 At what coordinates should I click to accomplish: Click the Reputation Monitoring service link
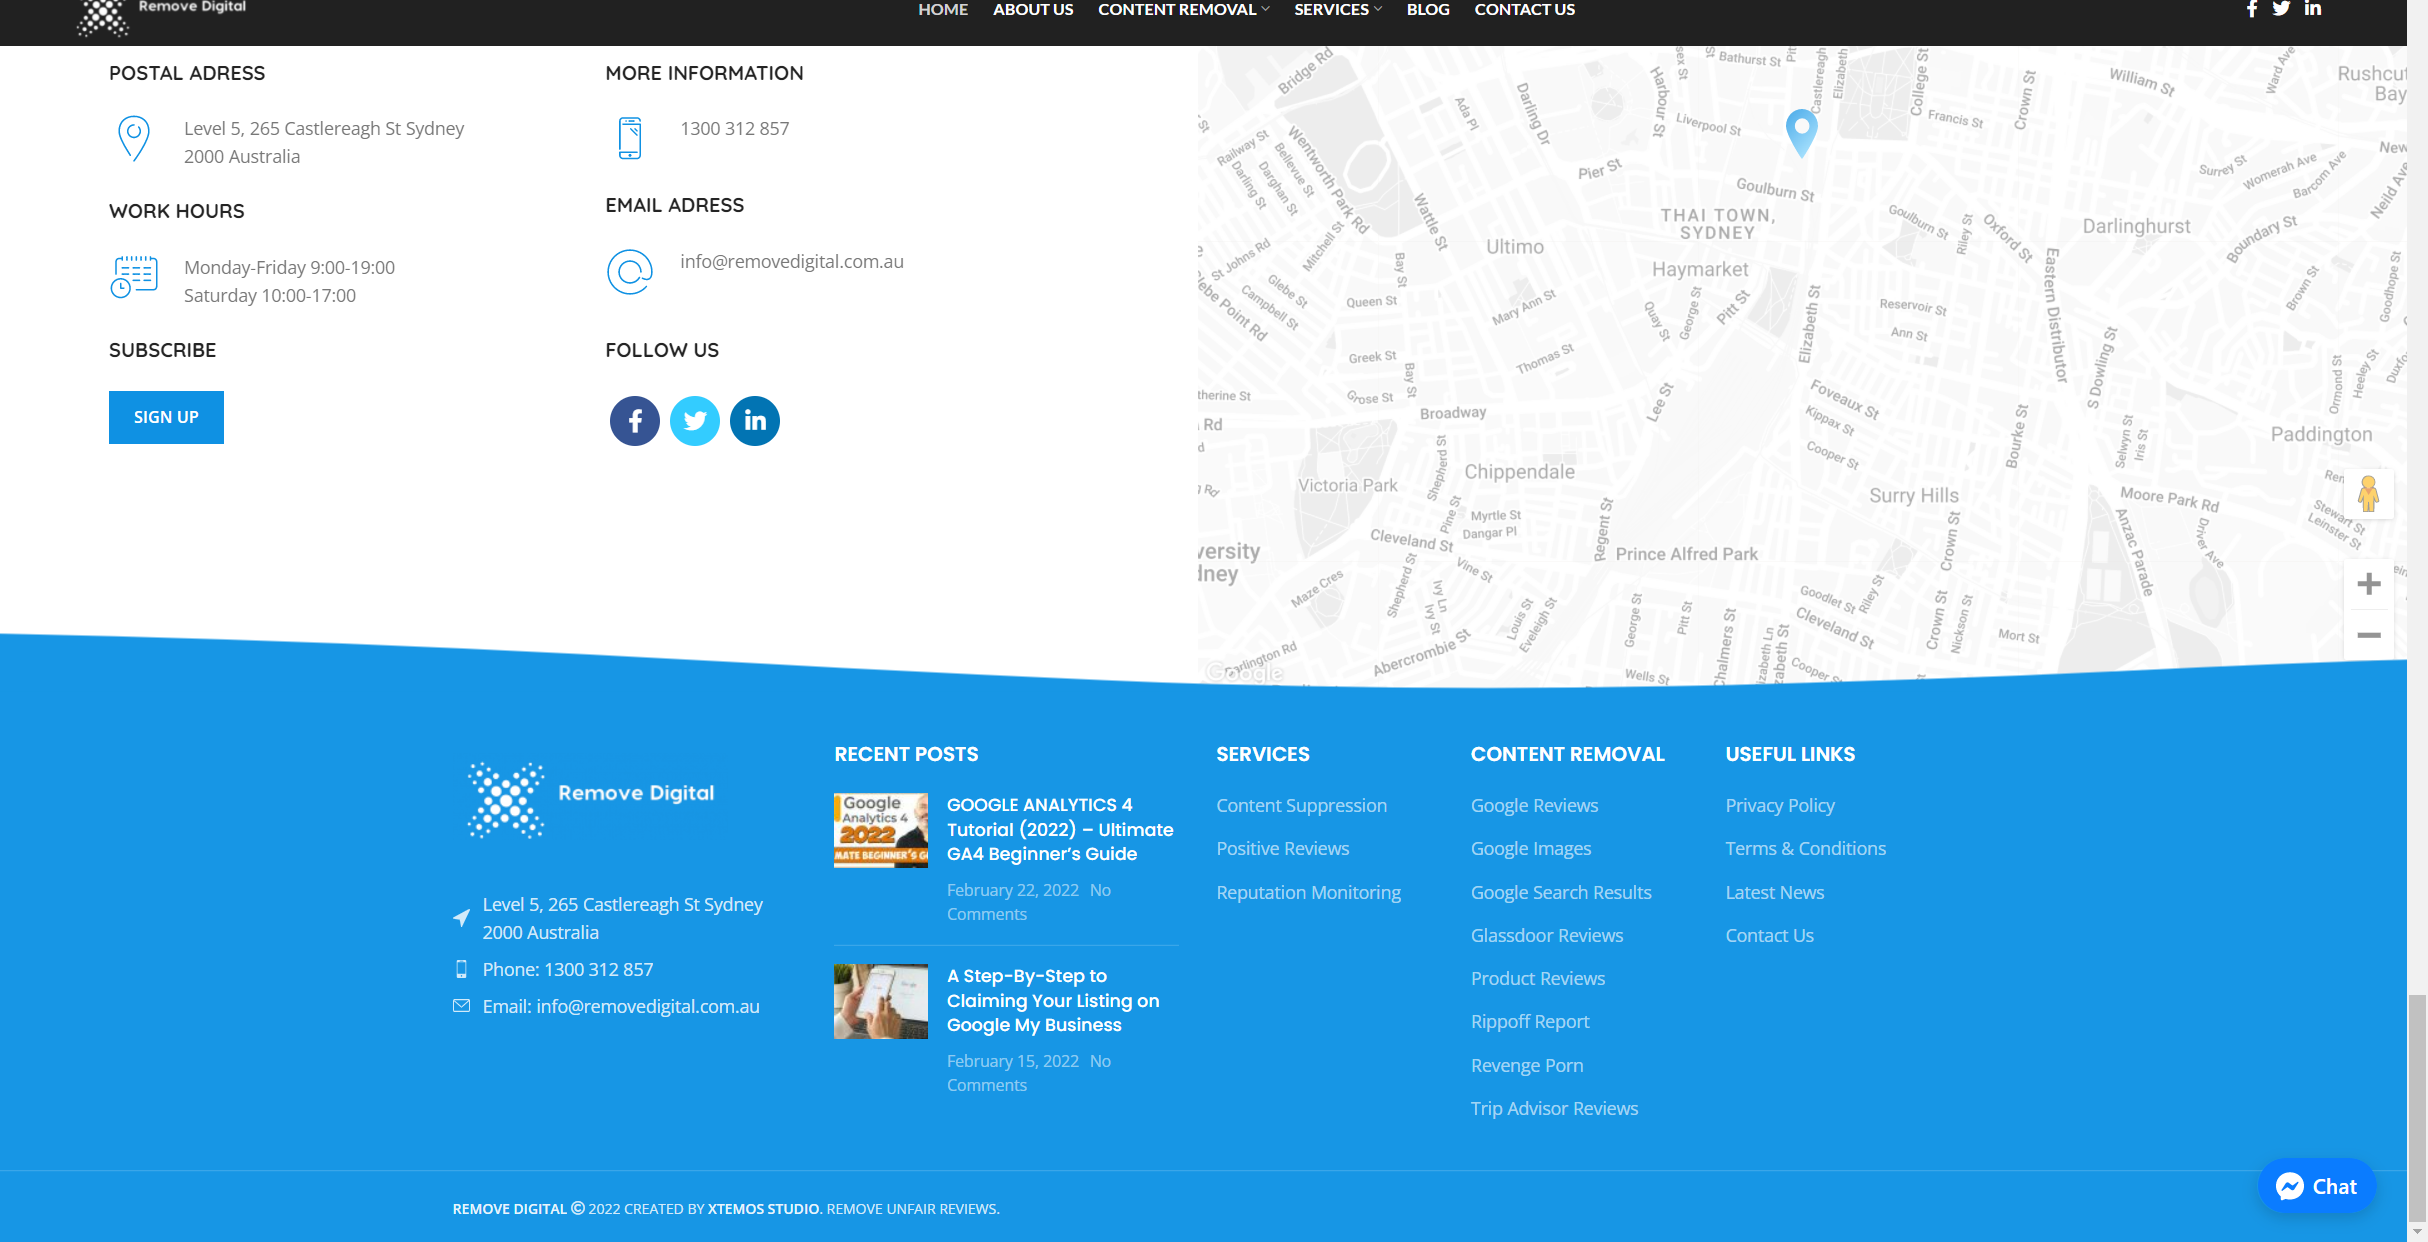(1308, 892)
